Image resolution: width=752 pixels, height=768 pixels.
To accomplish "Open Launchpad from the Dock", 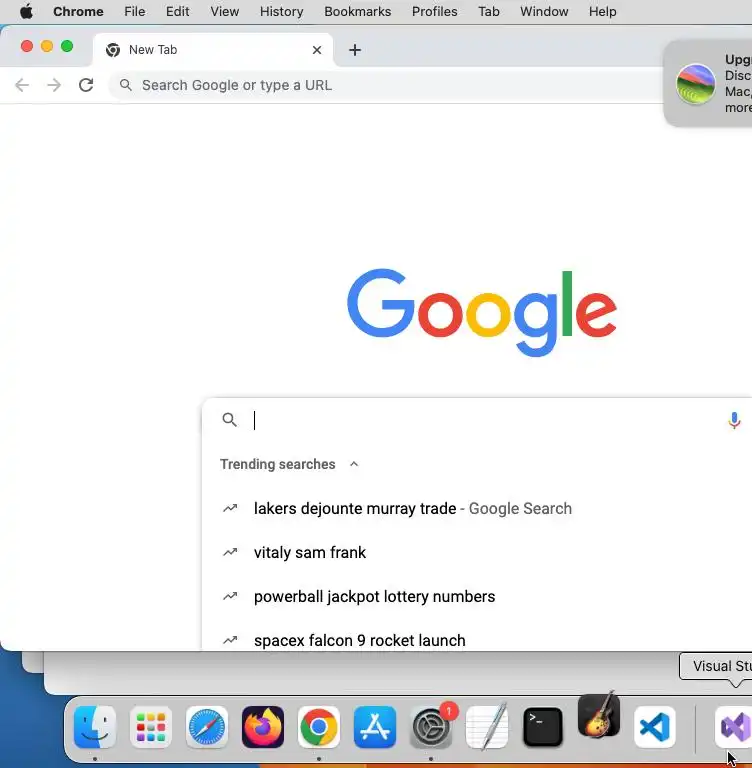I will pyautogui.click(x=151, y=727).
